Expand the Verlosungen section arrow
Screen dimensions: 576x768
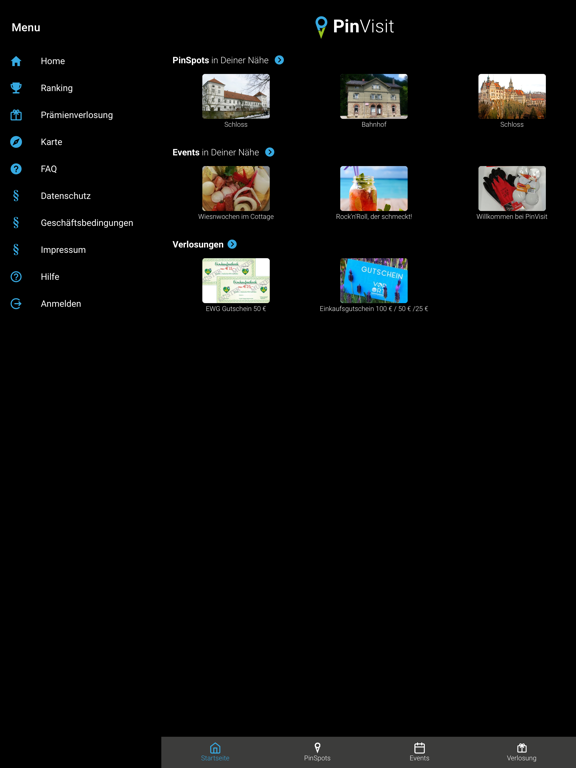232,244
